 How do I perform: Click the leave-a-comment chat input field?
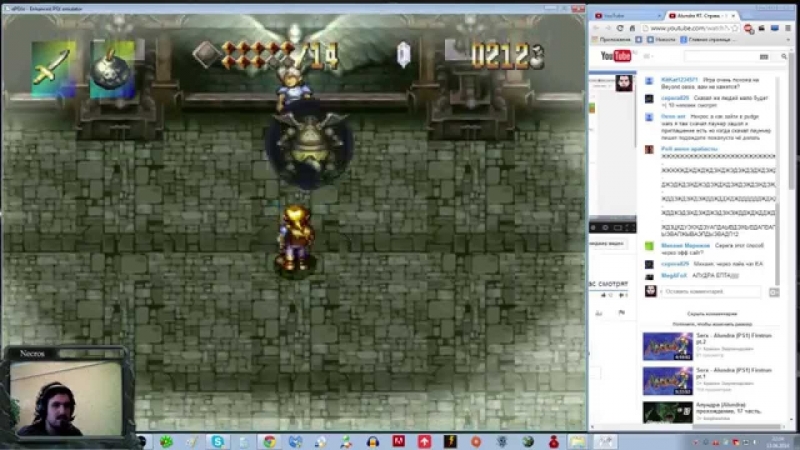coord(710,291)
